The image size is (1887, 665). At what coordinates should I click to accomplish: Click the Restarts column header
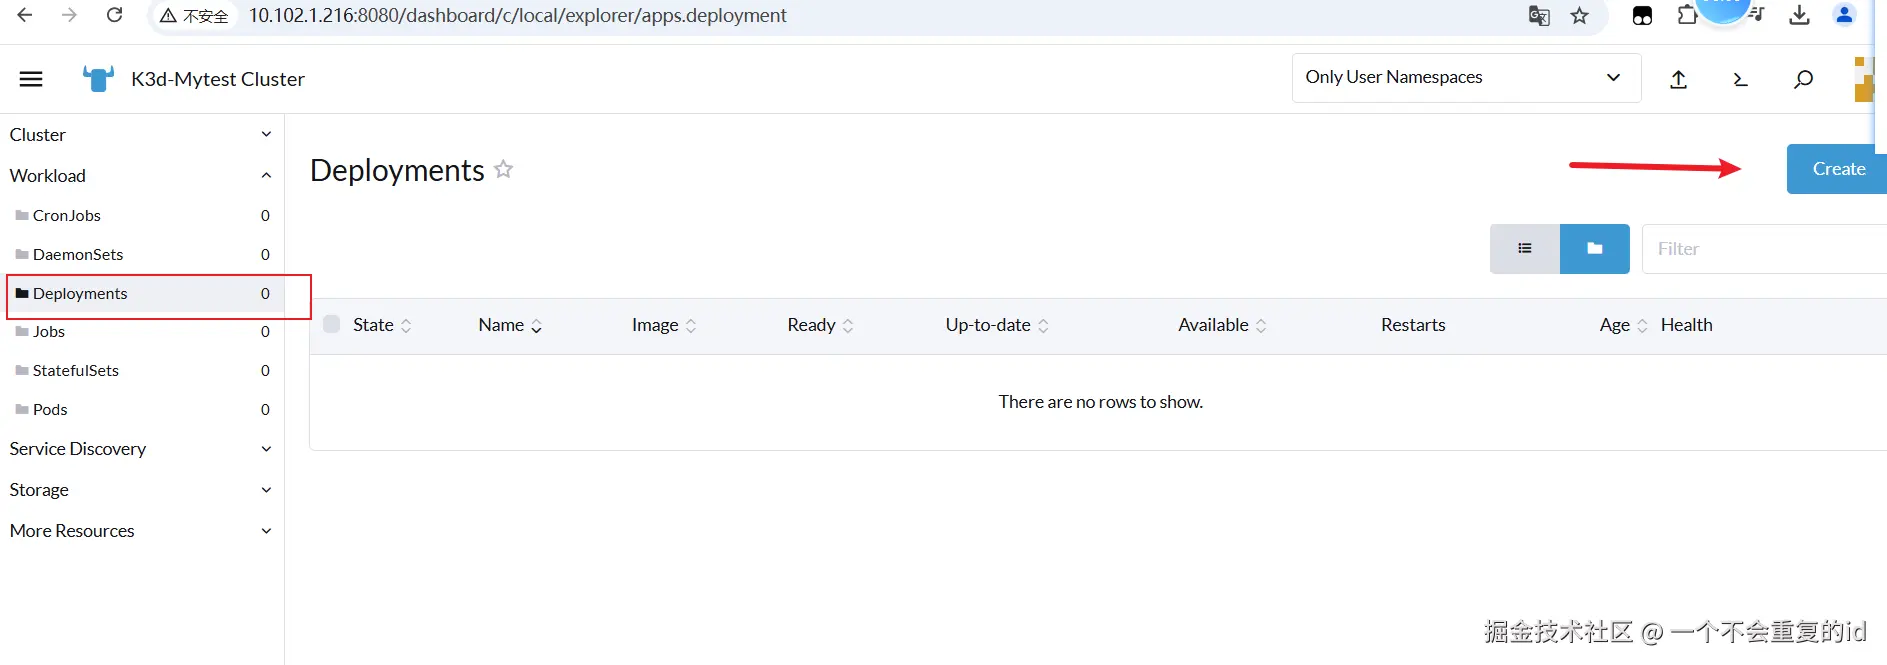tap(1413, 325)
